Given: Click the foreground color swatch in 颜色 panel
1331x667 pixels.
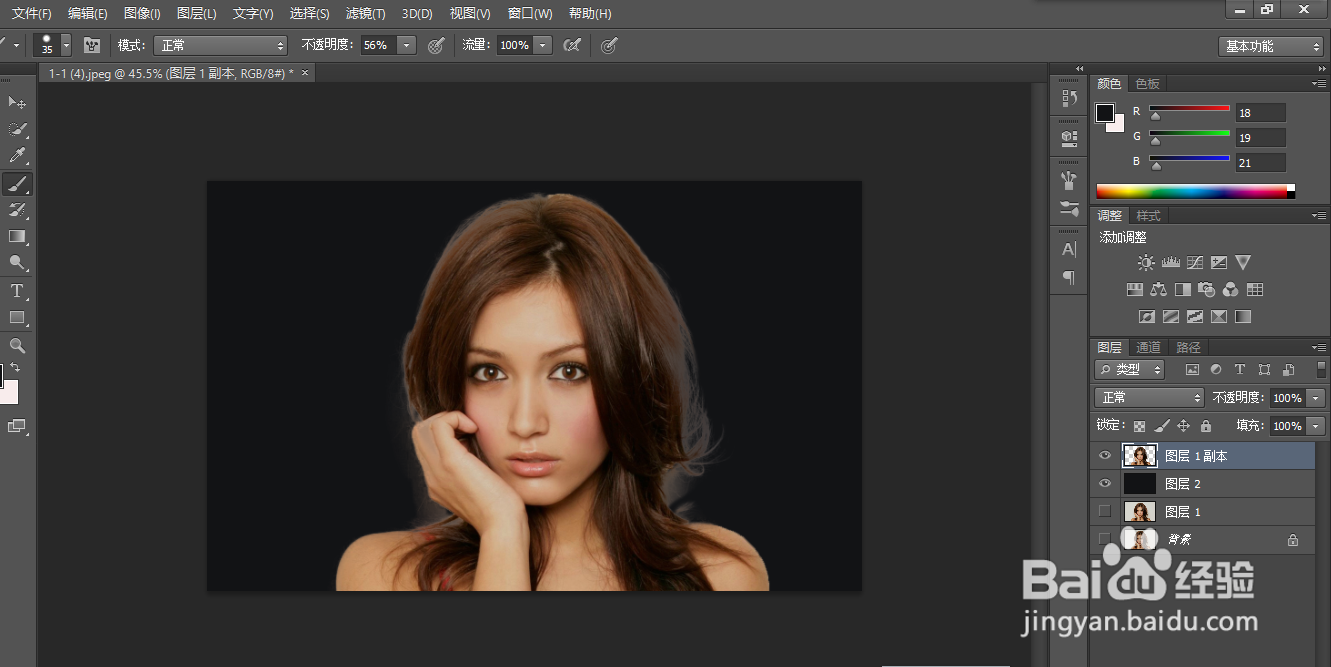Looking at the screenshot, I should point(1105,113).
